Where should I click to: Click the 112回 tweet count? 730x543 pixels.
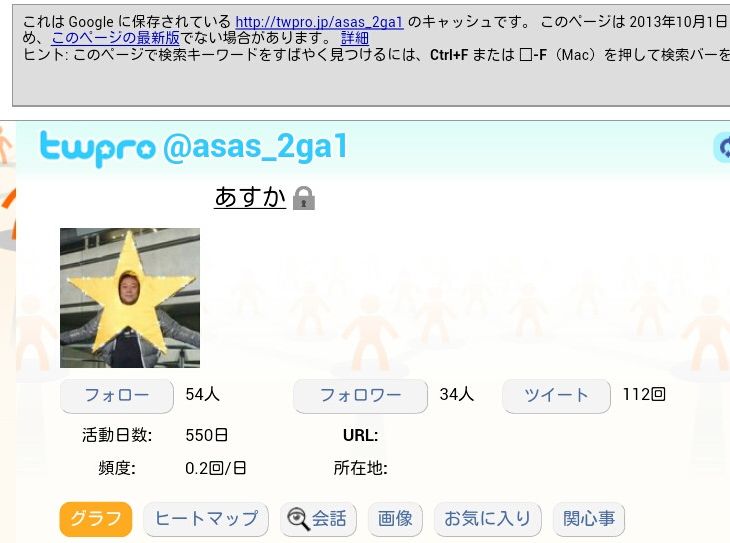tap(644, 394)
